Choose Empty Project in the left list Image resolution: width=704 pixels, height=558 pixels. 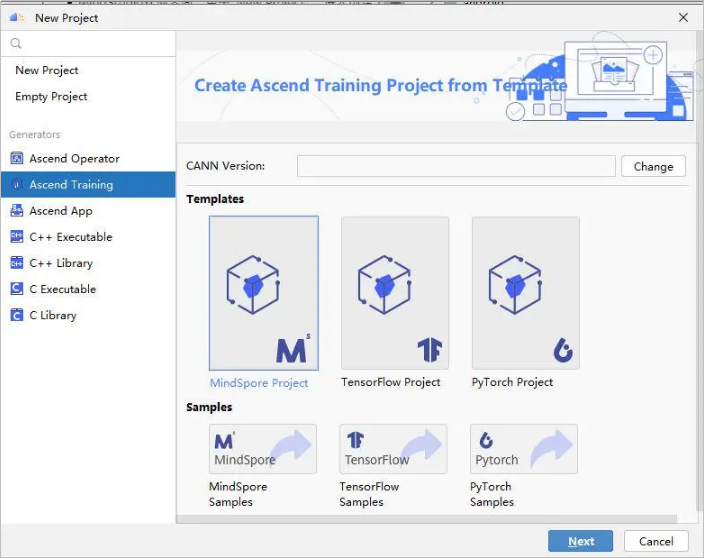coord(51,97)
